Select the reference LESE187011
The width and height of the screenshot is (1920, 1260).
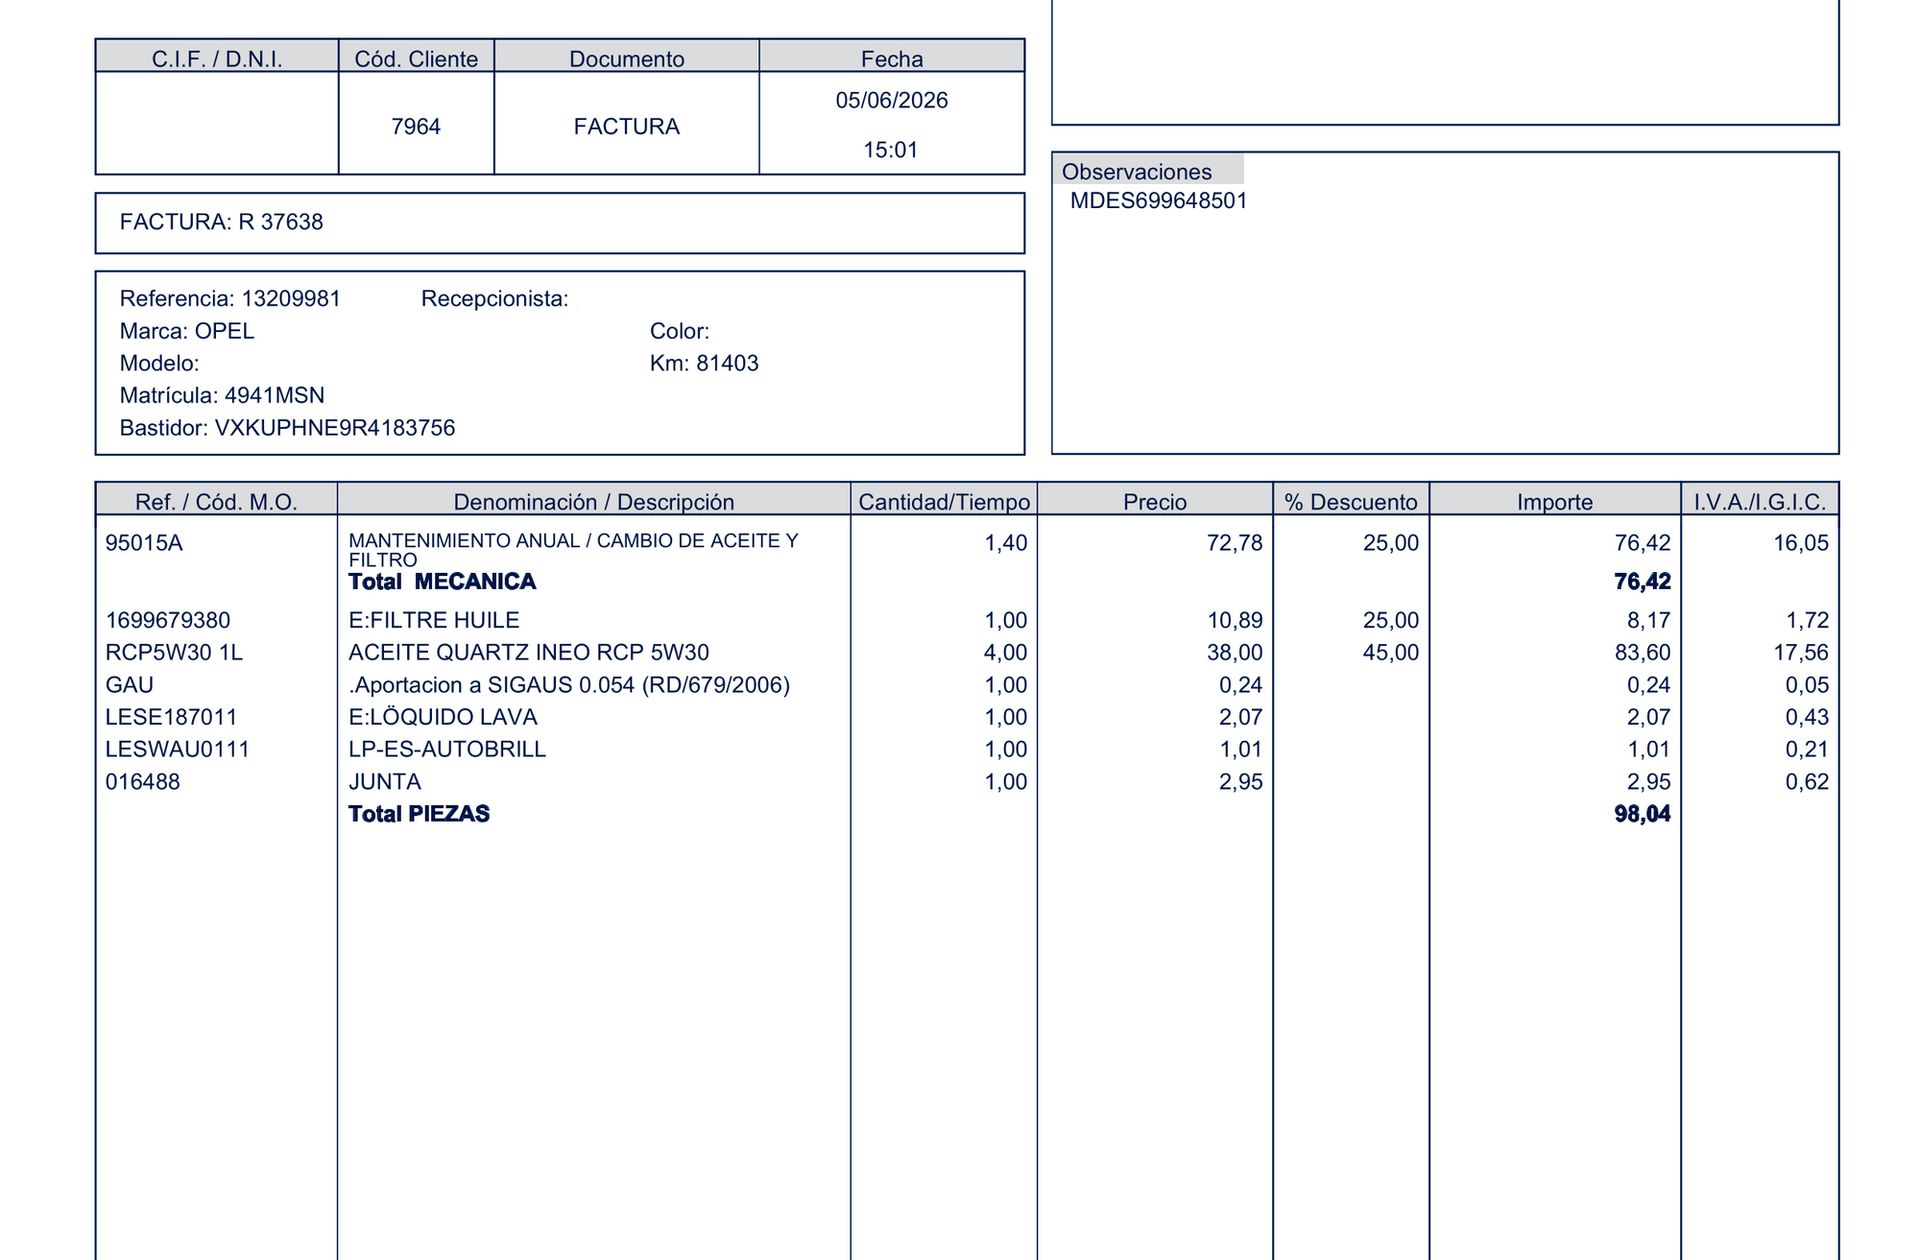(x=171, y=717)
